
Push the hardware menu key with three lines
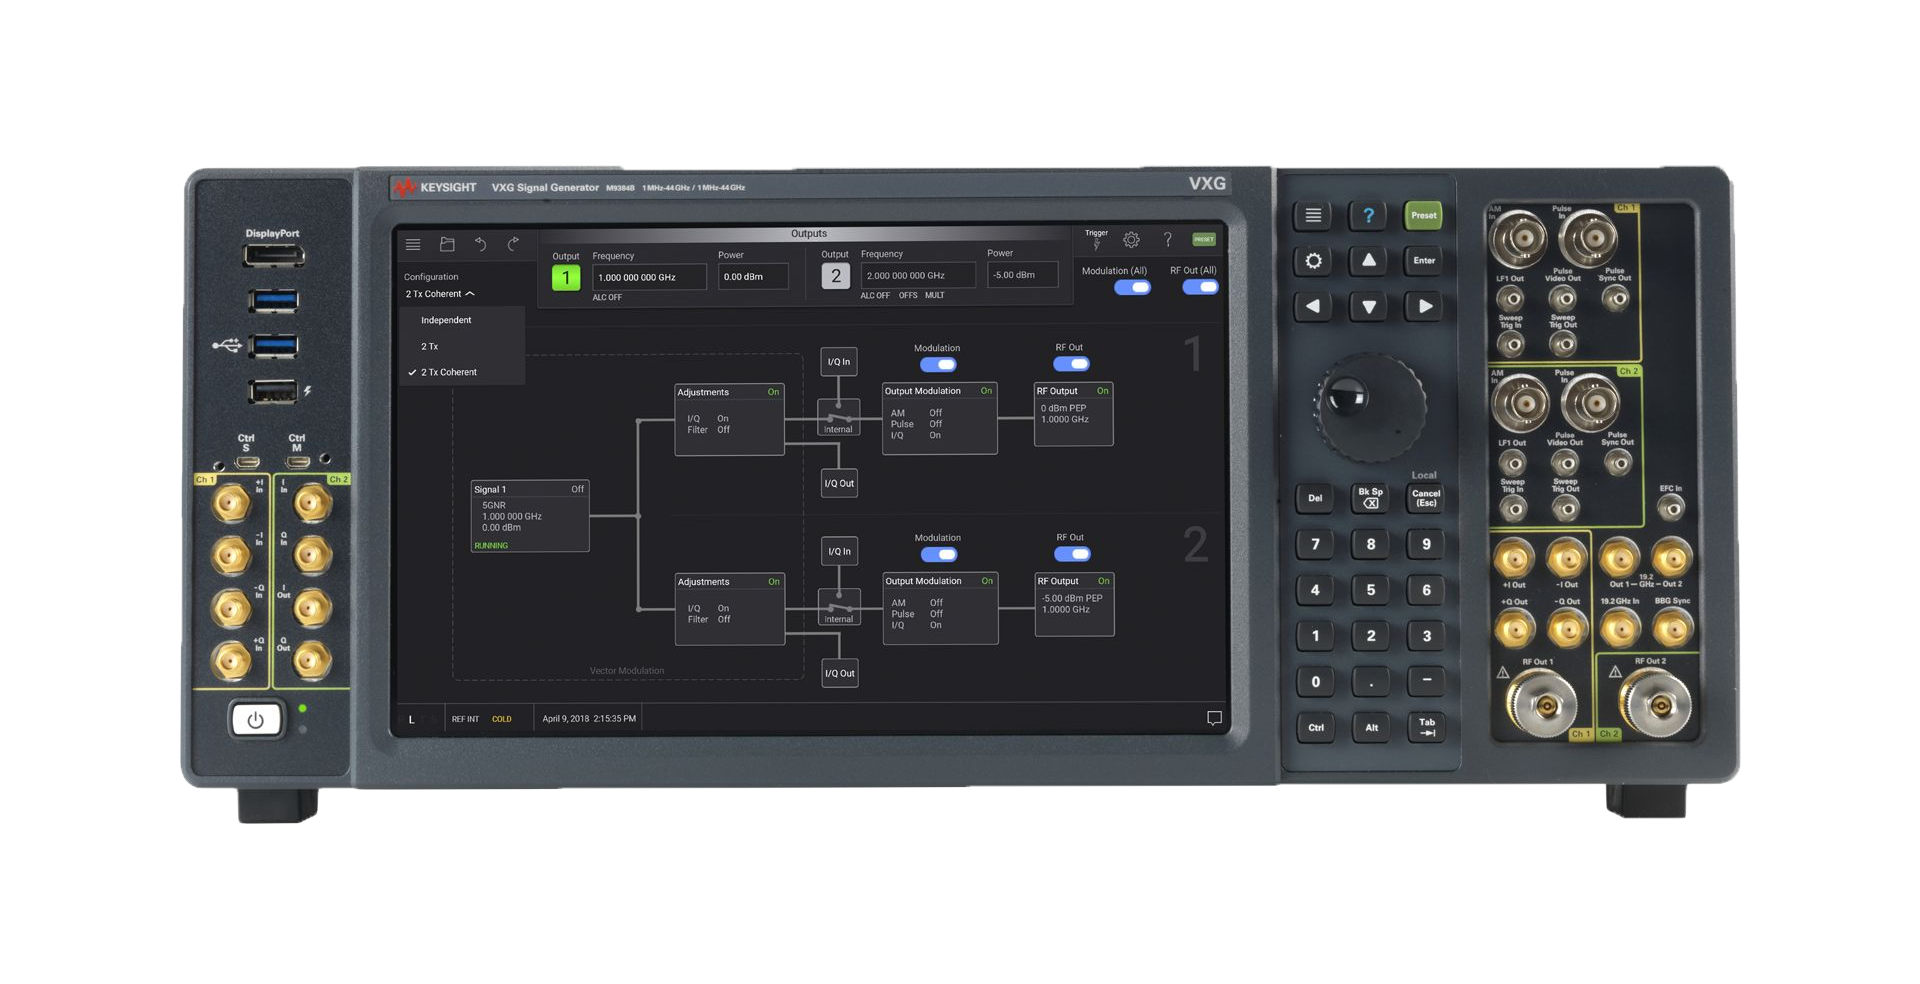point(1313,215)
